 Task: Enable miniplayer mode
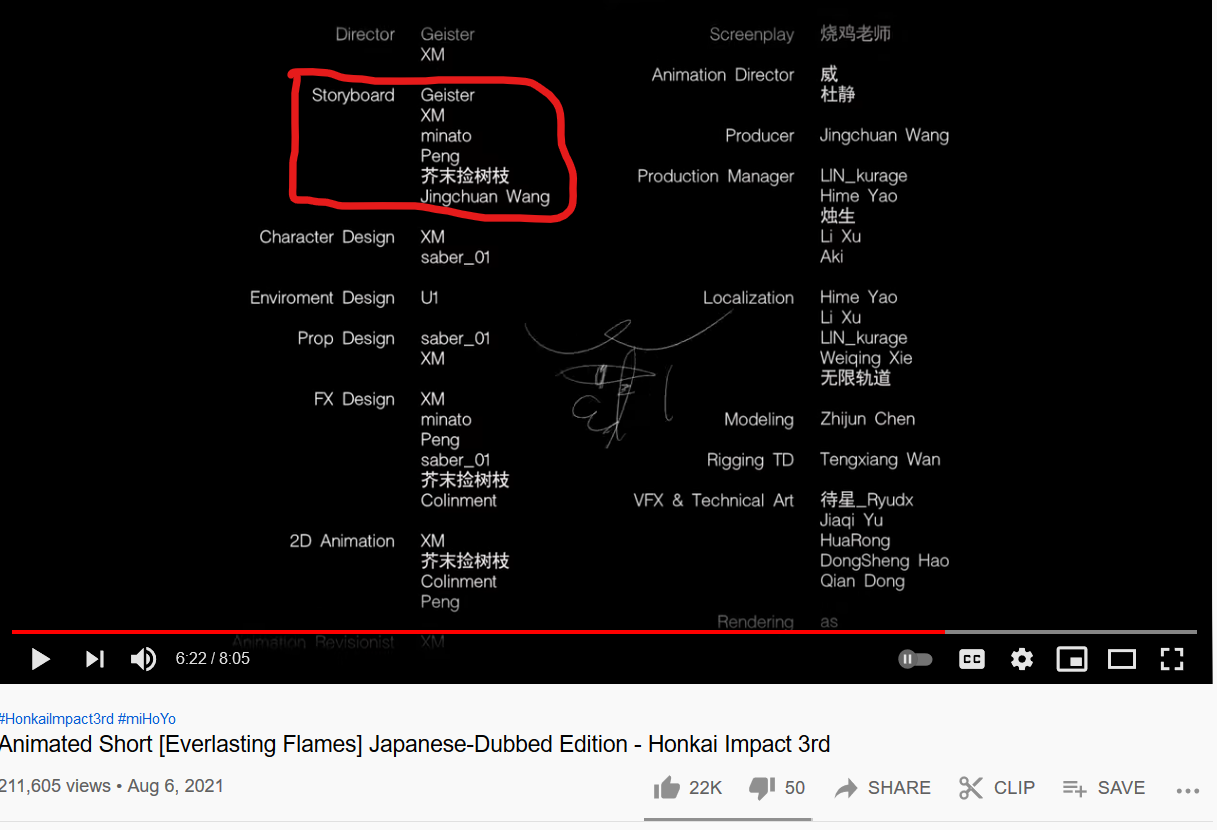pyautogui.click(x=1072, y=659)
